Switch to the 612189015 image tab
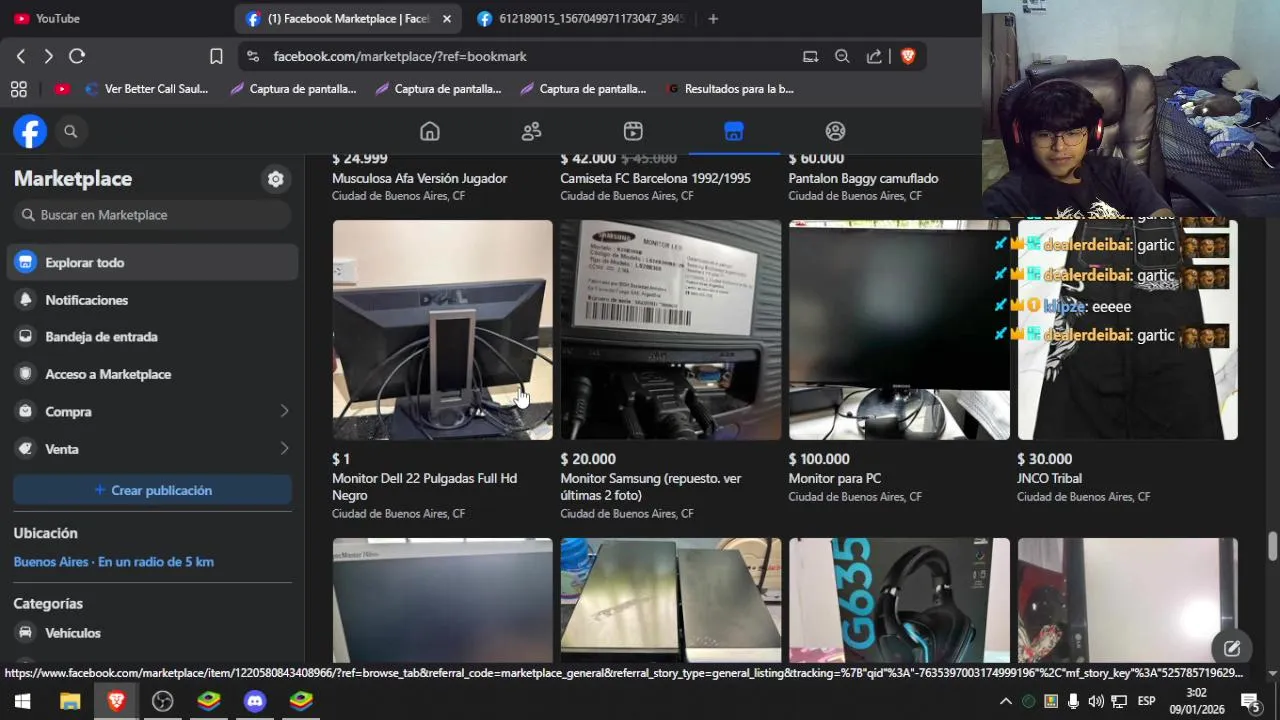This screenshot has width=1280, height=720. point(581,18)
